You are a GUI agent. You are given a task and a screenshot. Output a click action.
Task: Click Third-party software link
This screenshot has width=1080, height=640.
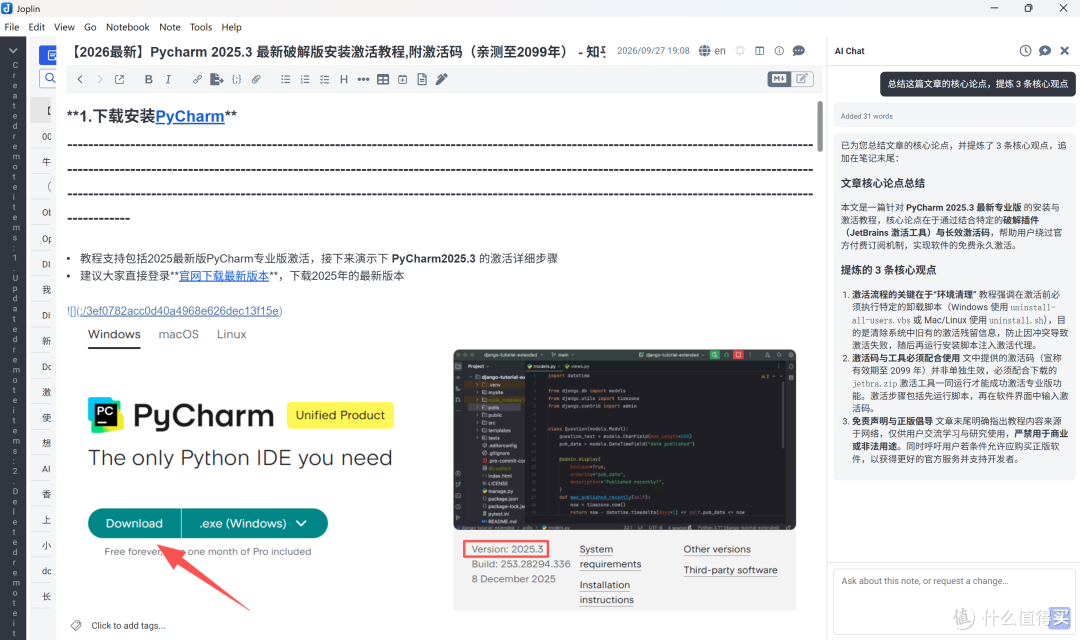(x=730, y=570)
